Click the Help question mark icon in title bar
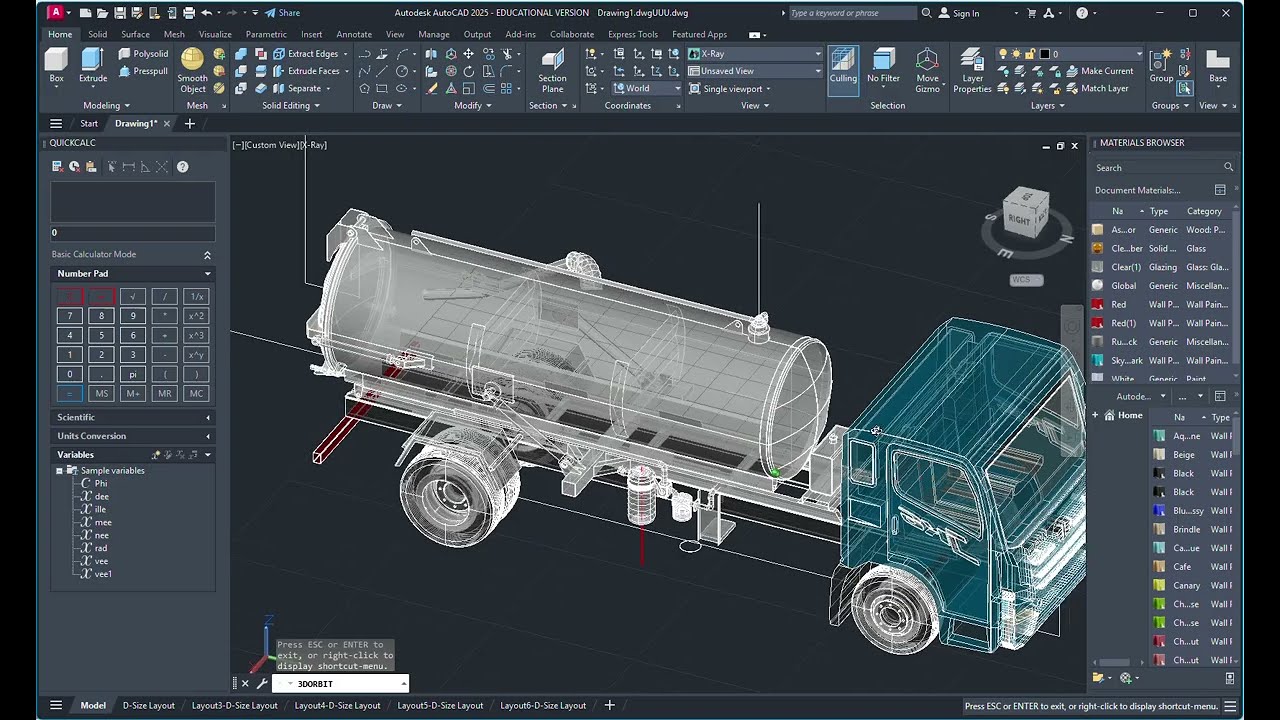Viewport: 1280px width, 720px height. pos(1082,13)
